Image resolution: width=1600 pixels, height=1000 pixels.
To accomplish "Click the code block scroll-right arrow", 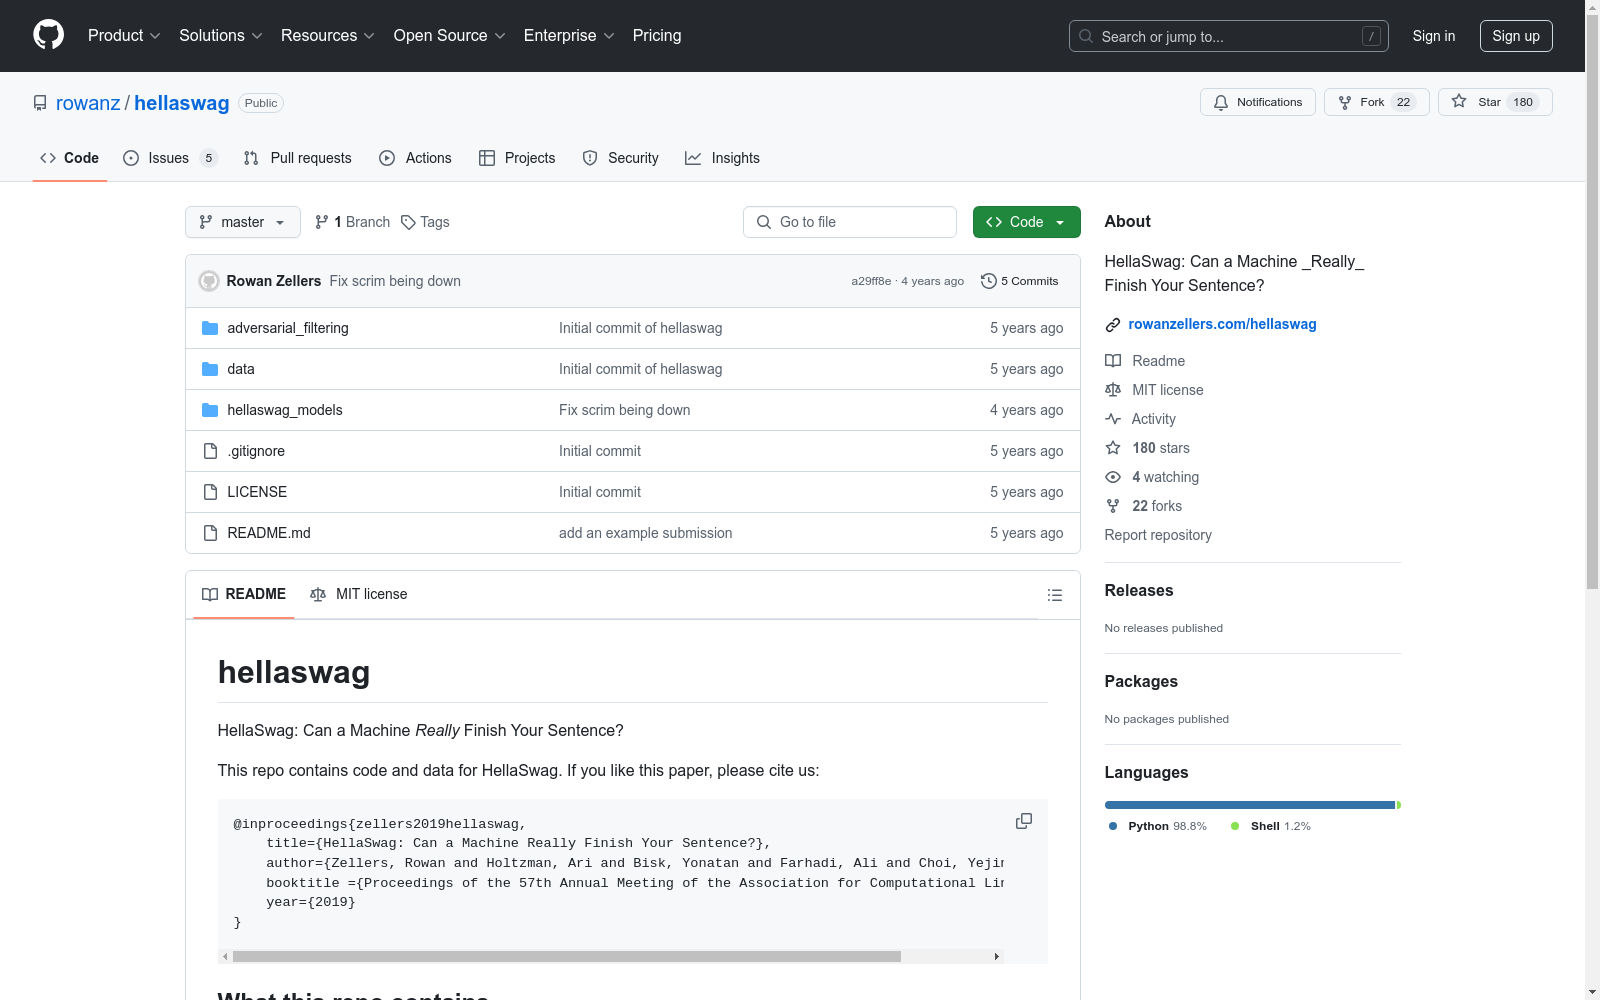I will click(997, 957).
